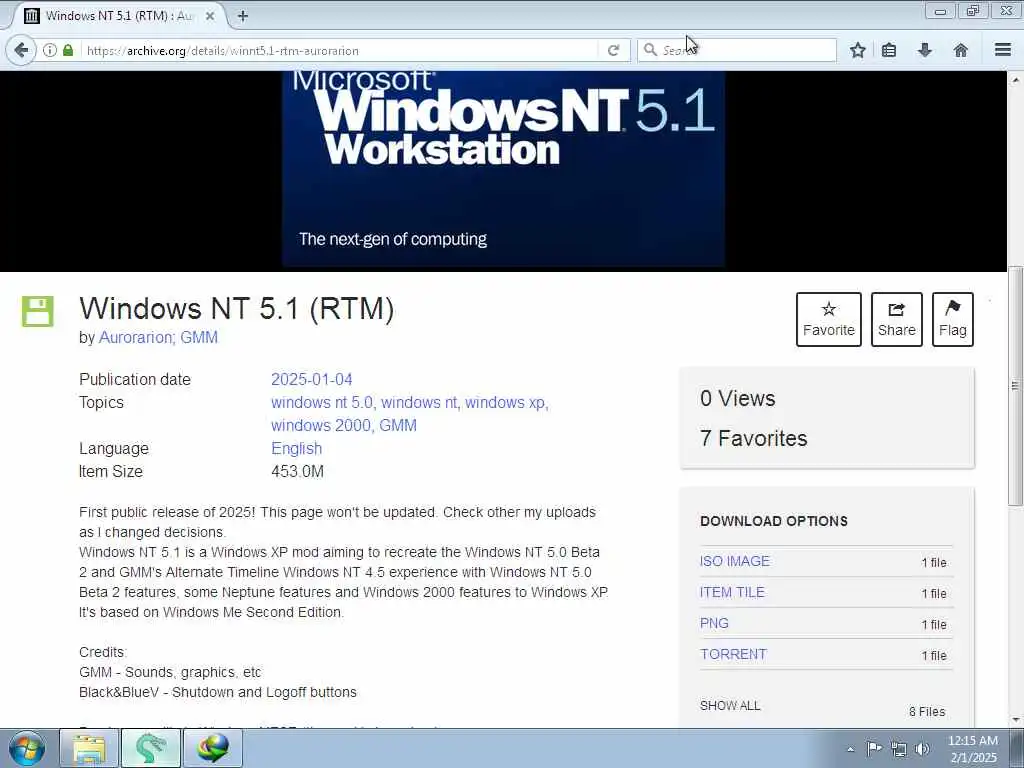The width and height of the screenshot is (1024, 768).
Task: Click SHOW ALL download files
Action: pos(730,705)
